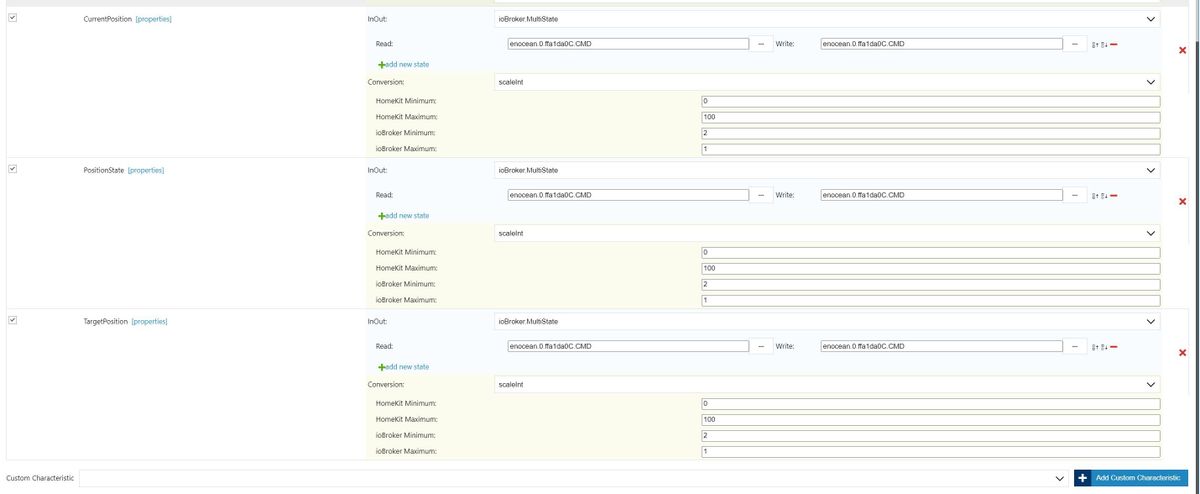Edit PositionState ioBroker Minimum field
Viewport: 1200px width, 494px height.
pos(931,284)
